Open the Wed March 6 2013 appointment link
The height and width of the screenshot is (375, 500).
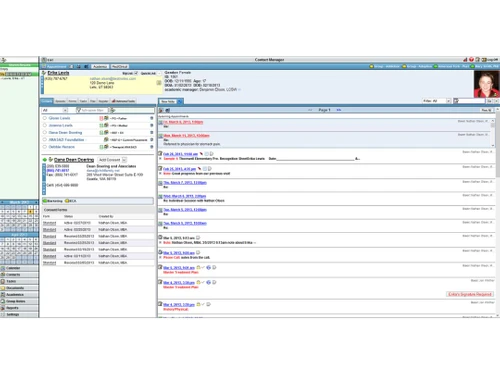point(185,196)
